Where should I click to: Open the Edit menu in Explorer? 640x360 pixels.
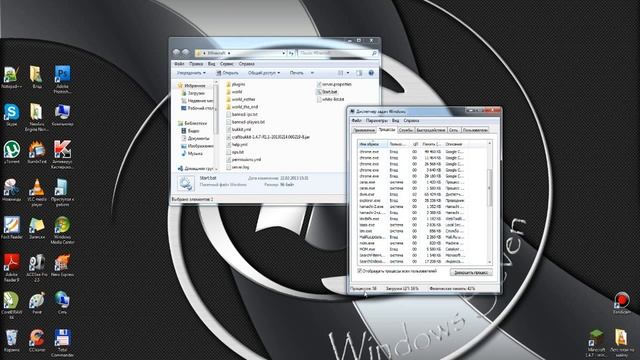click(196, 64)
